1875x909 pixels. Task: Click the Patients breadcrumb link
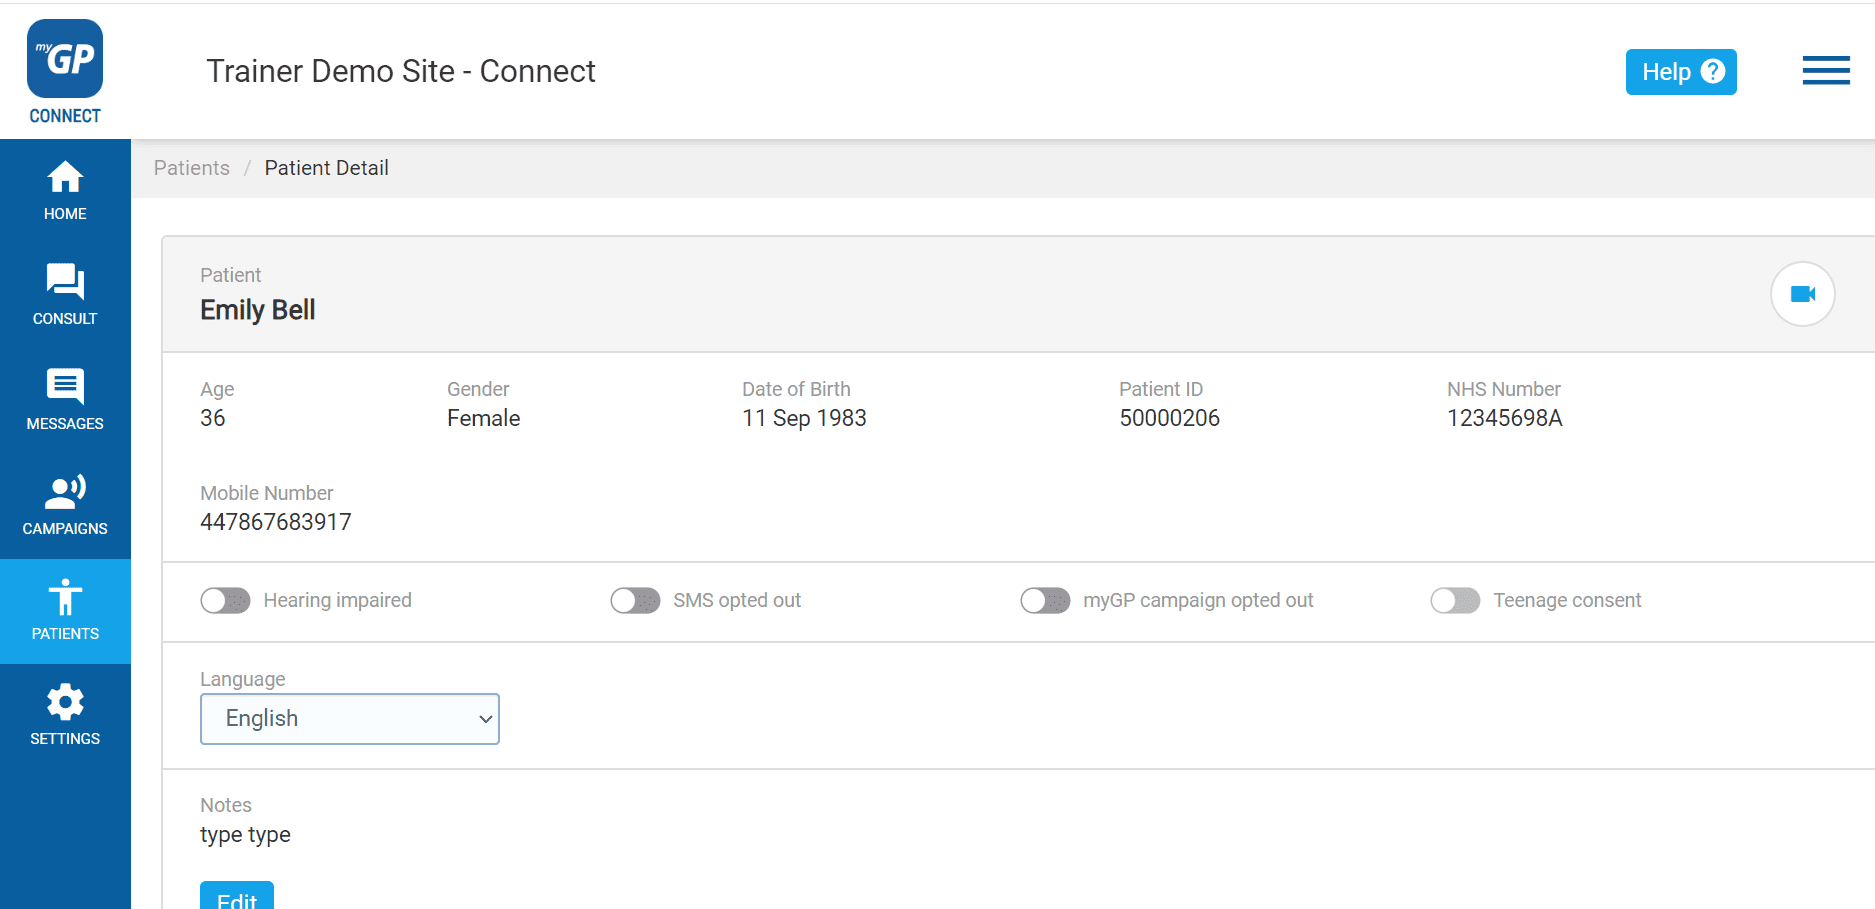192,168
